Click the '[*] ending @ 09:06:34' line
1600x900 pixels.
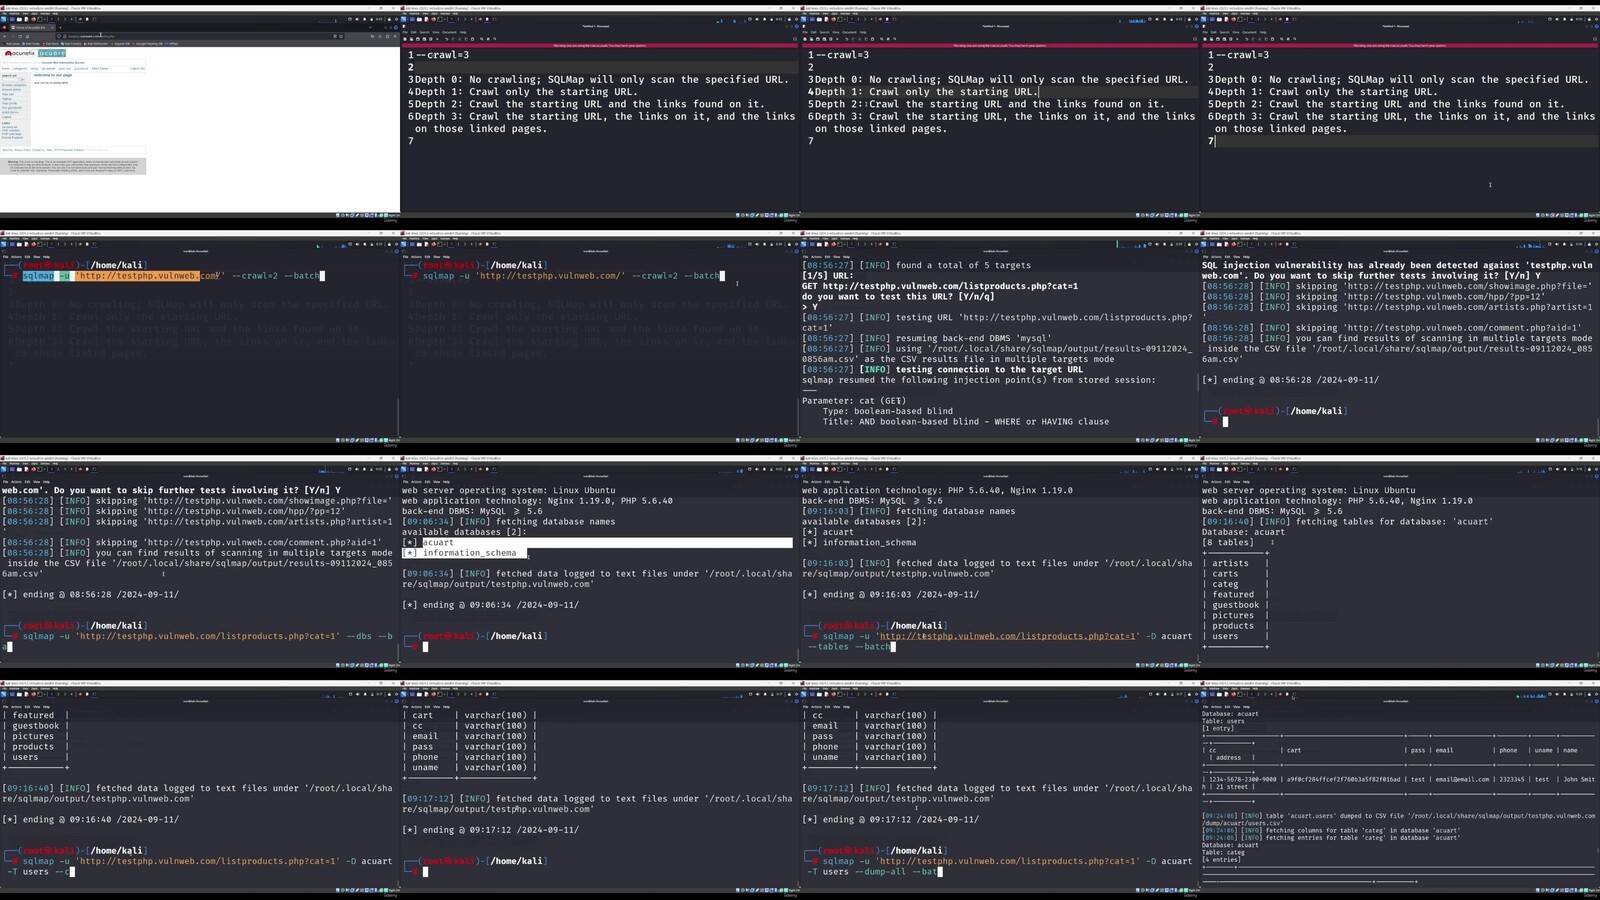pos(490,605)
